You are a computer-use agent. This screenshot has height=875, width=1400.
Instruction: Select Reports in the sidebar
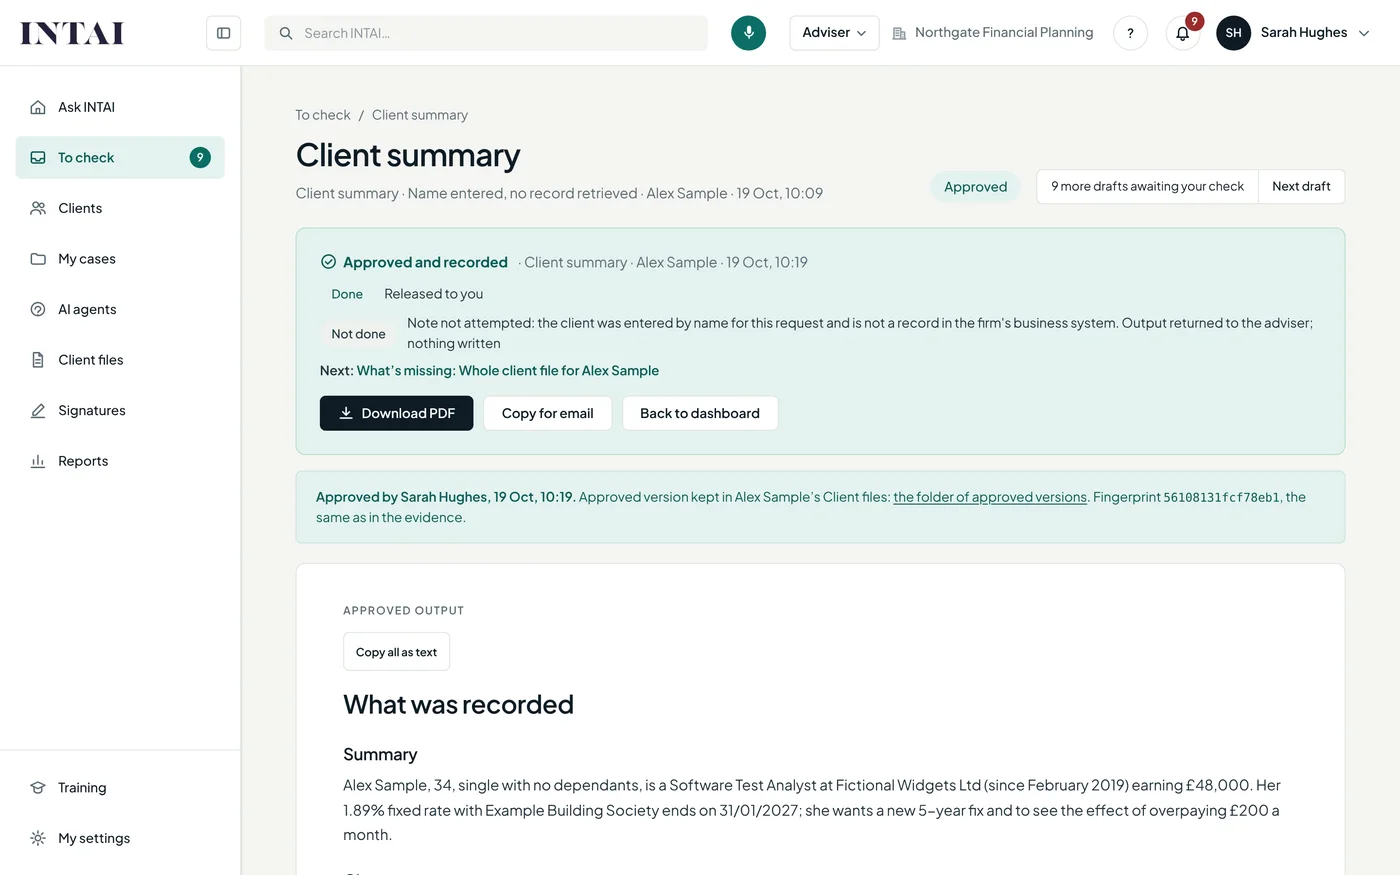coord(120,461)
